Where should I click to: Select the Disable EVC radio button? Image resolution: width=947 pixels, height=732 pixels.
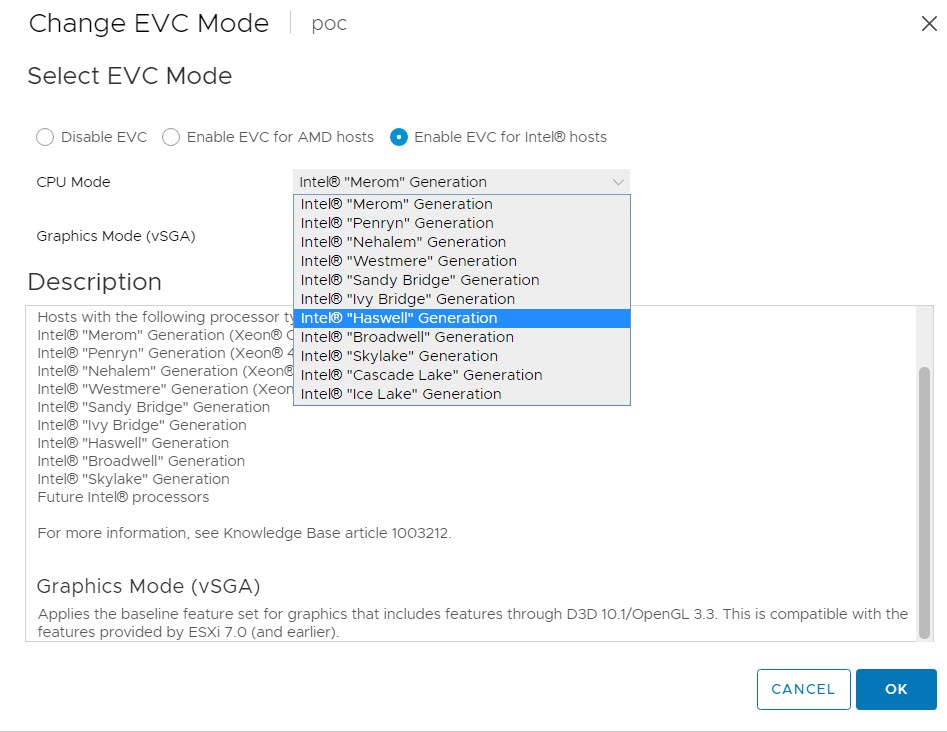tap(45, 137)
